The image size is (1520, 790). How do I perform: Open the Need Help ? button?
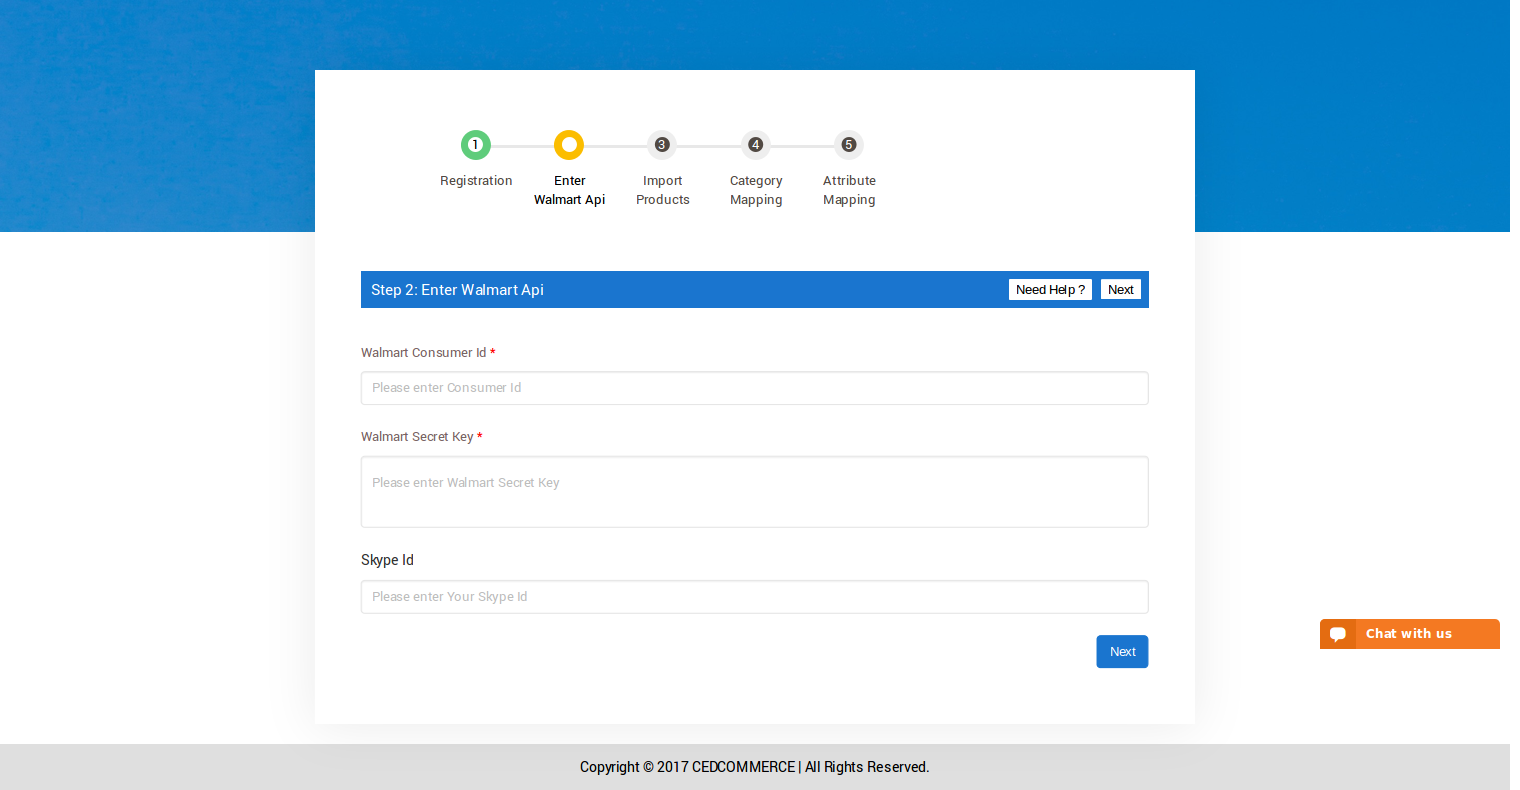click(x=1050, y=289)
